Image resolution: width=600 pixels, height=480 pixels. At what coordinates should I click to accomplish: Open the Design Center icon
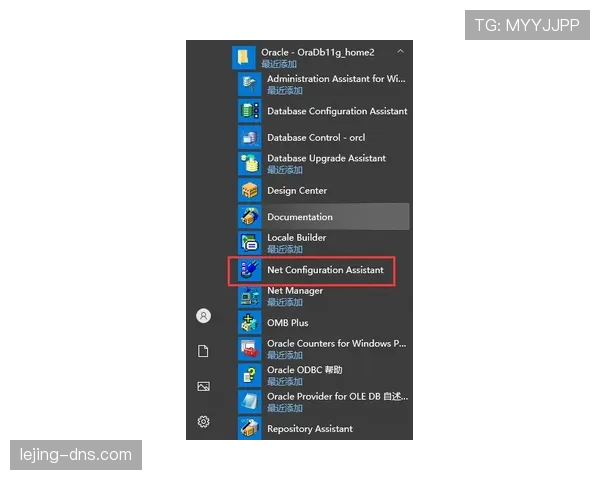[249, 190]
